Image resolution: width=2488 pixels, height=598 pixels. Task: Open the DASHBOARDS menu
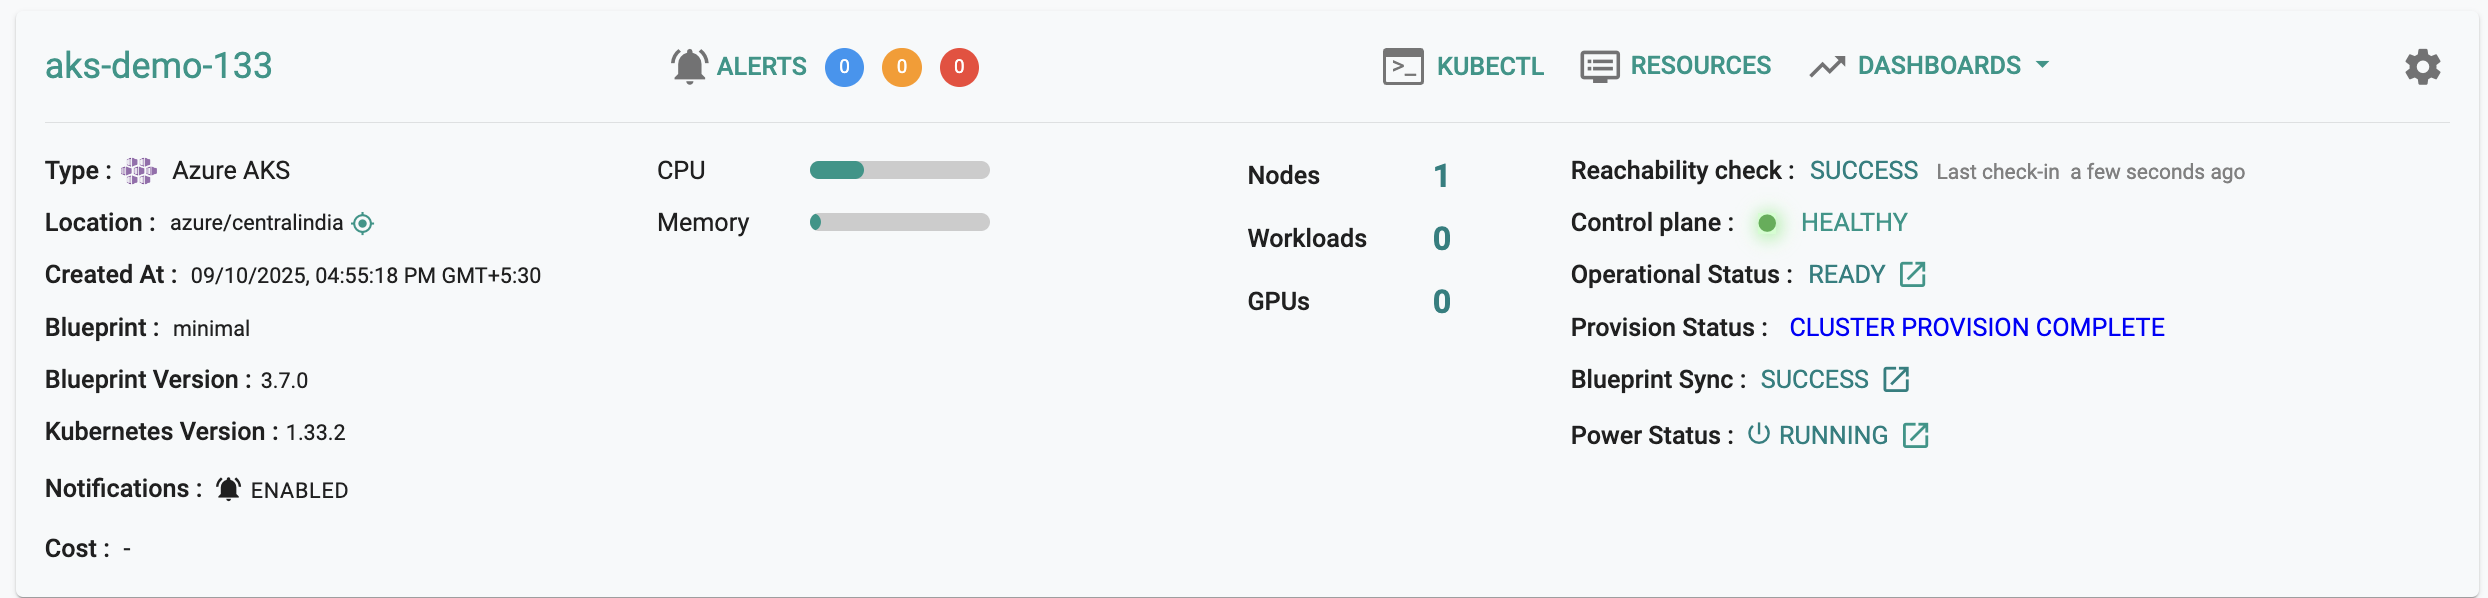click(1938, 66)
